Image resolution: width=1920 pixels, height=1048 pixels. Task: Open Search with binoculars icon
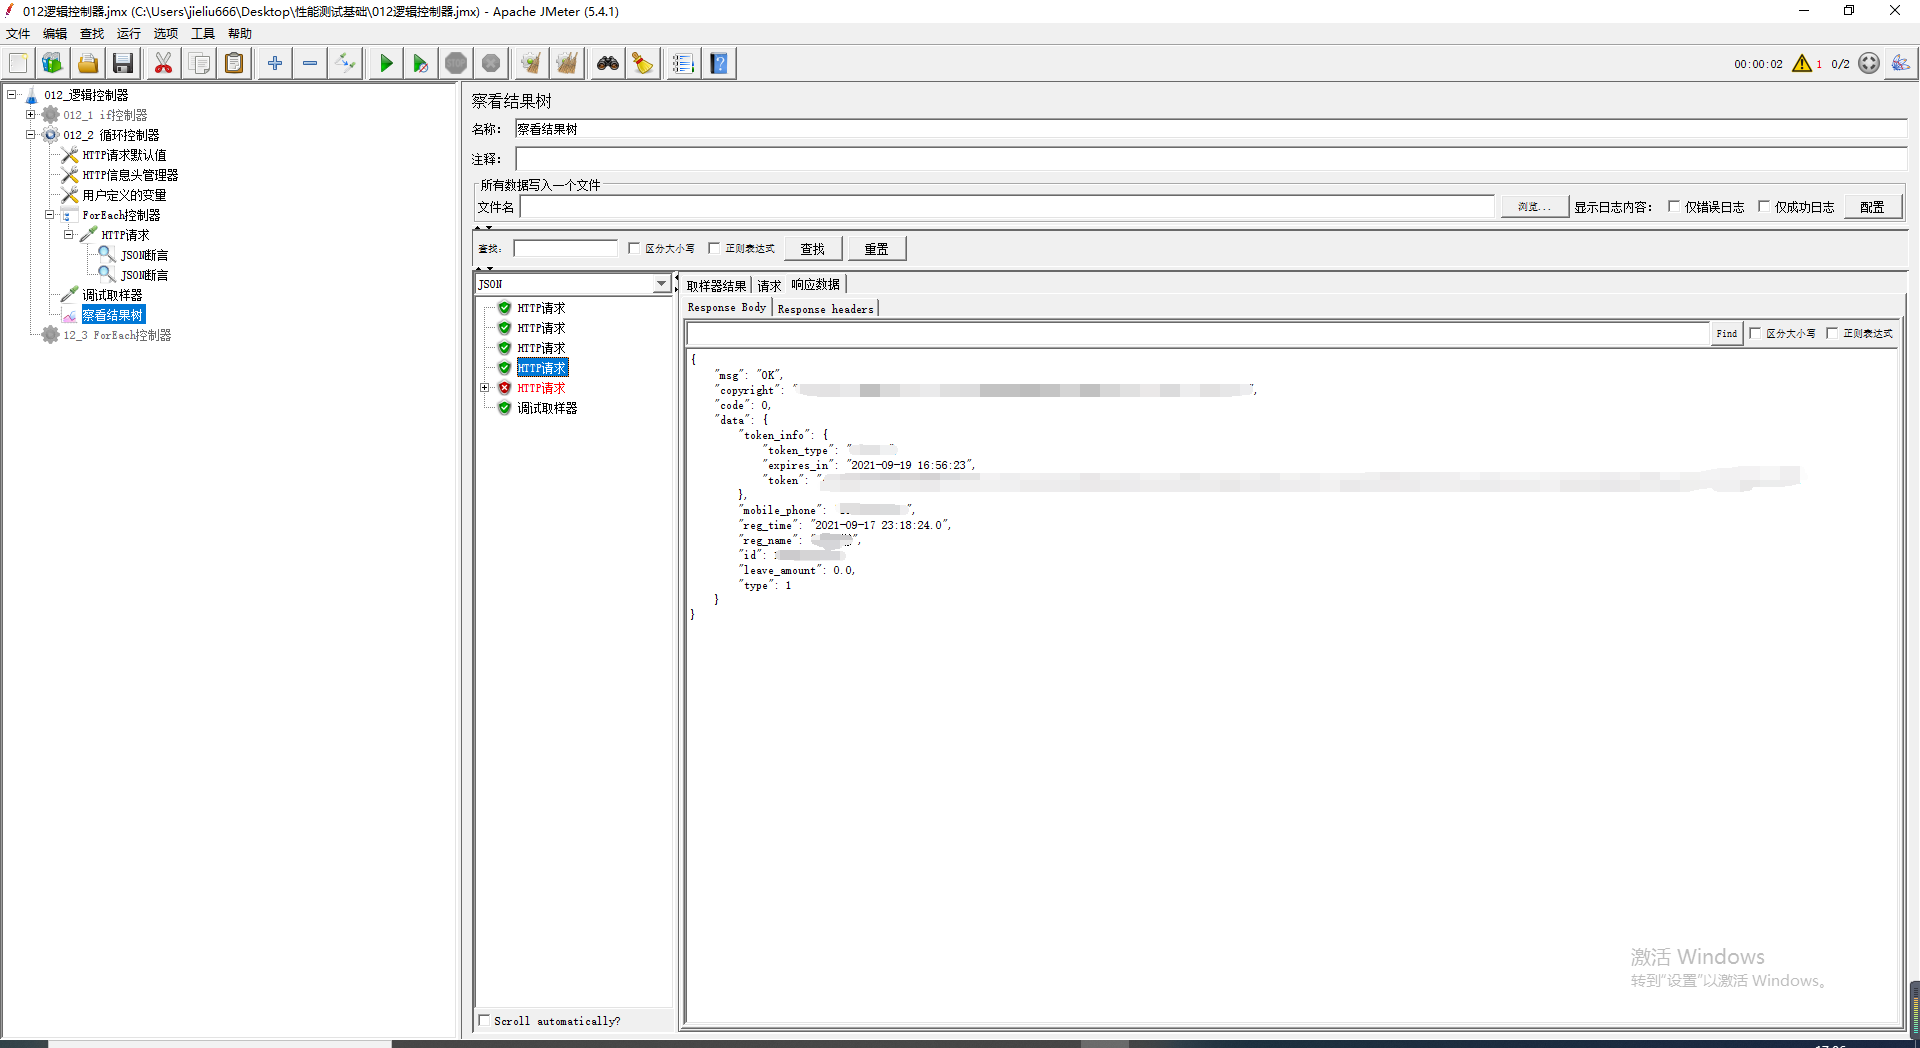(x=608, y=63)
